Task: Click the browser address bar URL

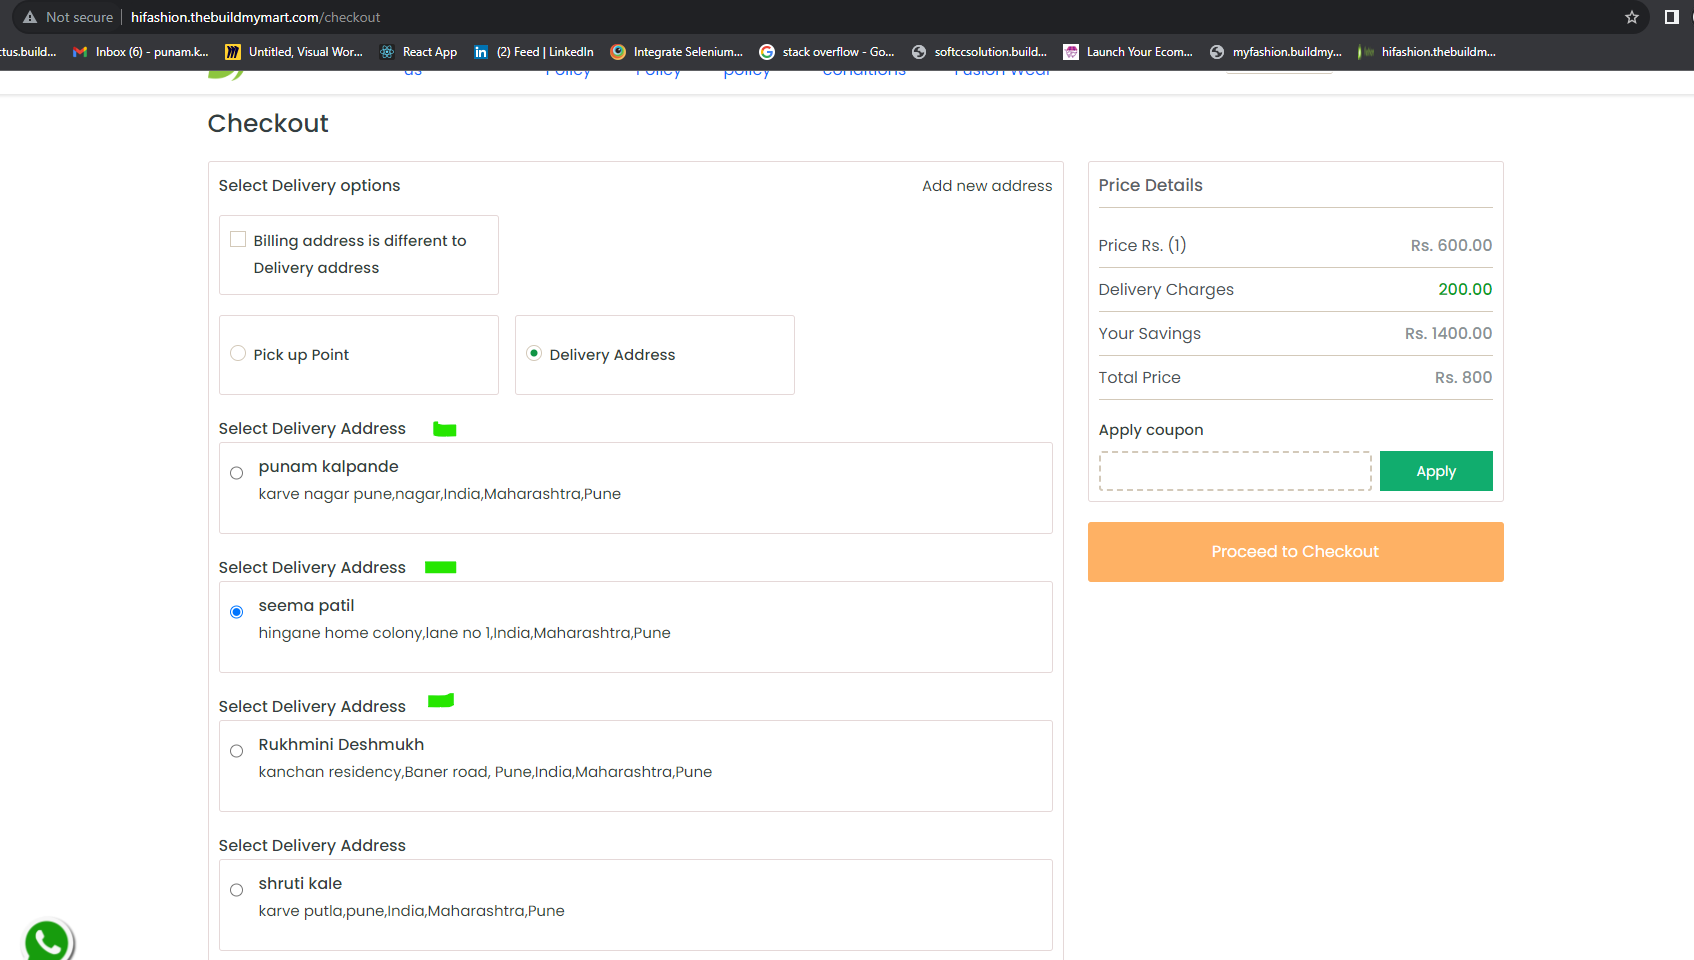Action: click(255, 17)
